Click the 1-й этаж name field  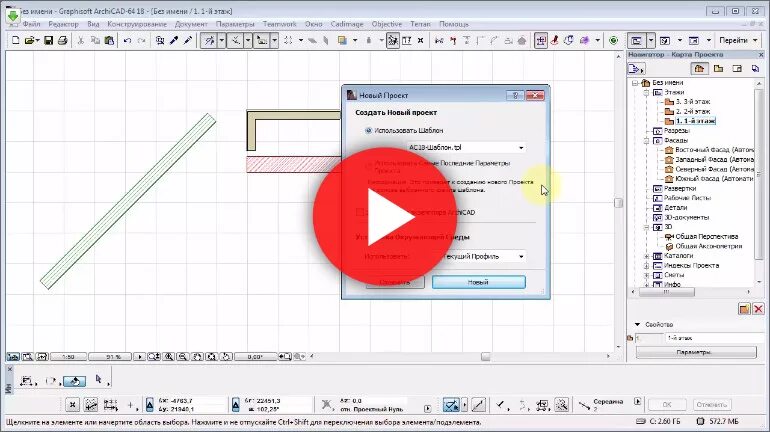pyautogui.click(x=715, y=338)
